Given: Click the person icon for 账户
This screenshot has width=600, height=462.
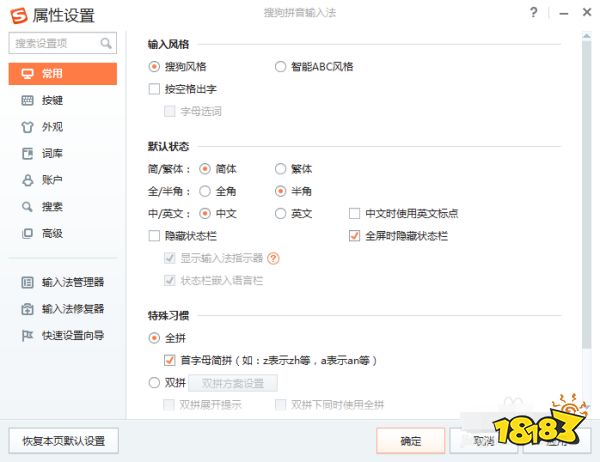Looking at the screenshot, I should click(27, 180).
